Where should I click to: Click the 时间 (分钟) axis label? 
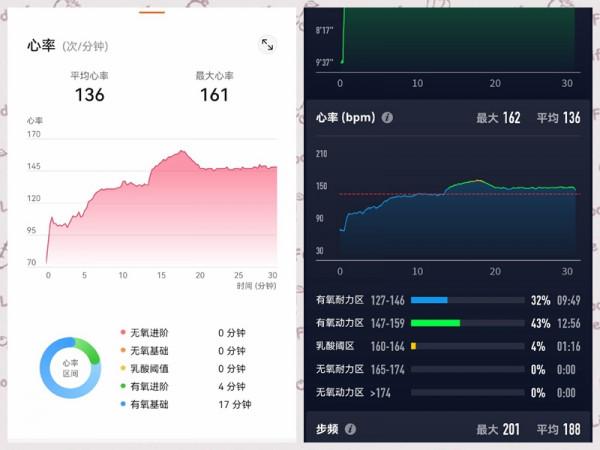click(x=256, y=286)
